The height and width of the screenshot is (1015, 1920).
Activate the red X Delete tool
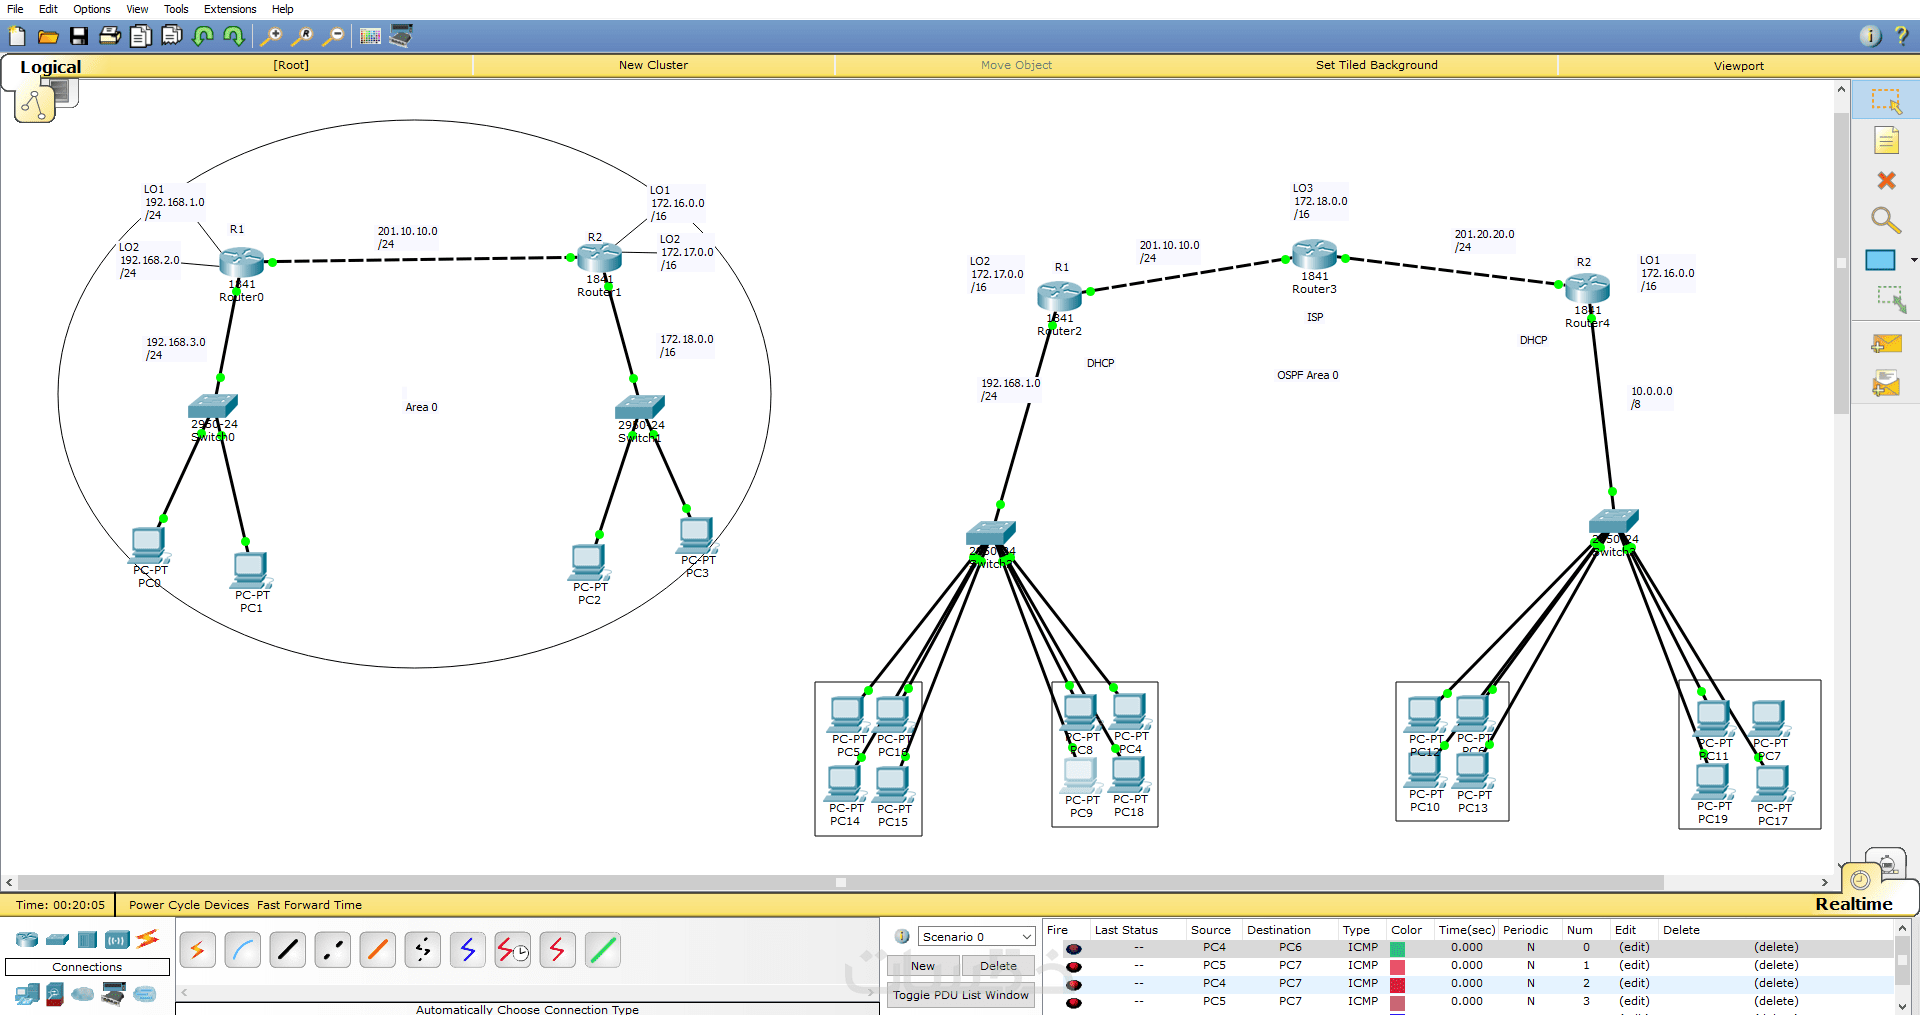1886,181
